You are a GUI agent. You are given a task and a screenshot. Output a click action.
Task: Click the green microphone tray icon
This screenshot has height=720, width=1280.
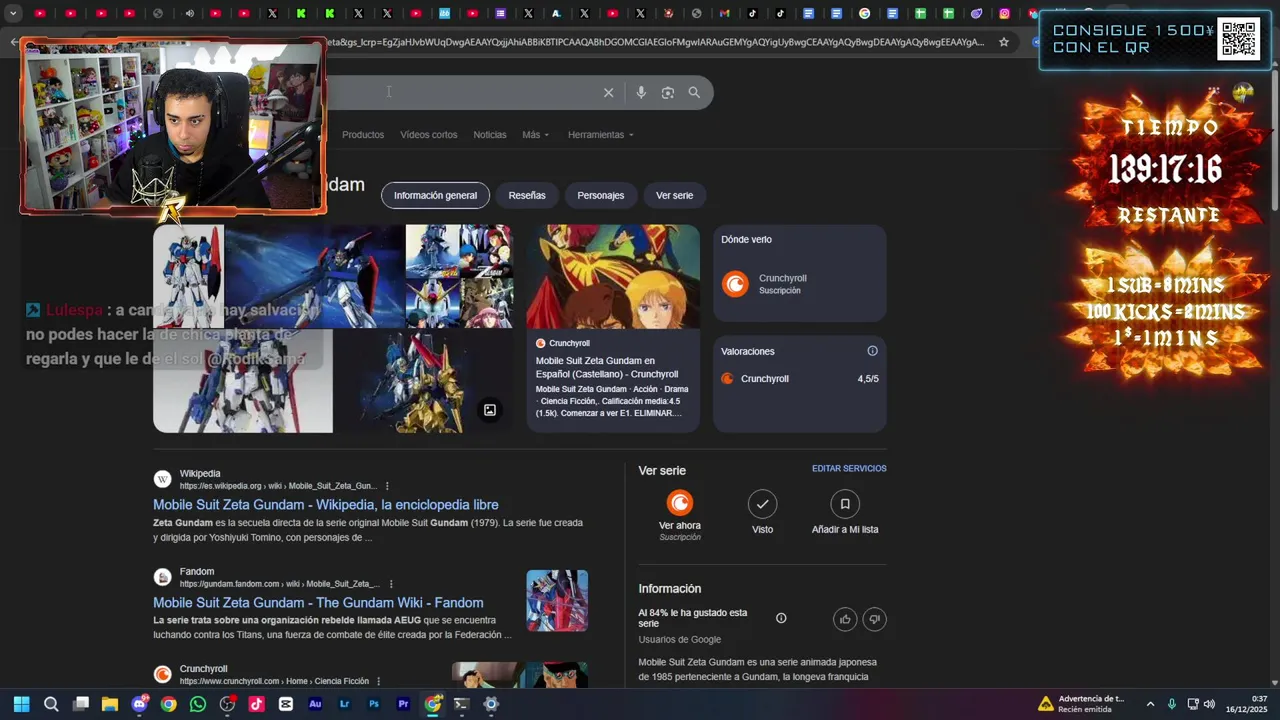coord(1172,704)
